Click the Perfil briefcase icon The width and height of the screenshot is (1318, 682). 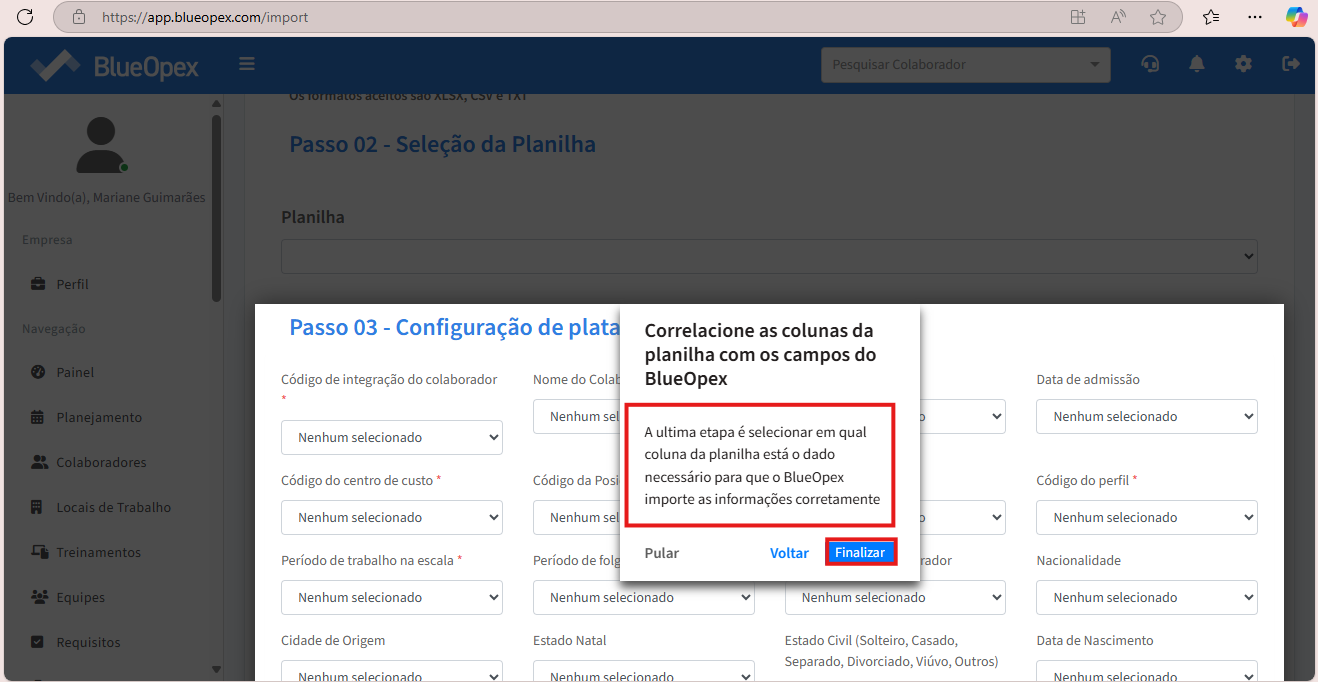[x=38, y=284]
